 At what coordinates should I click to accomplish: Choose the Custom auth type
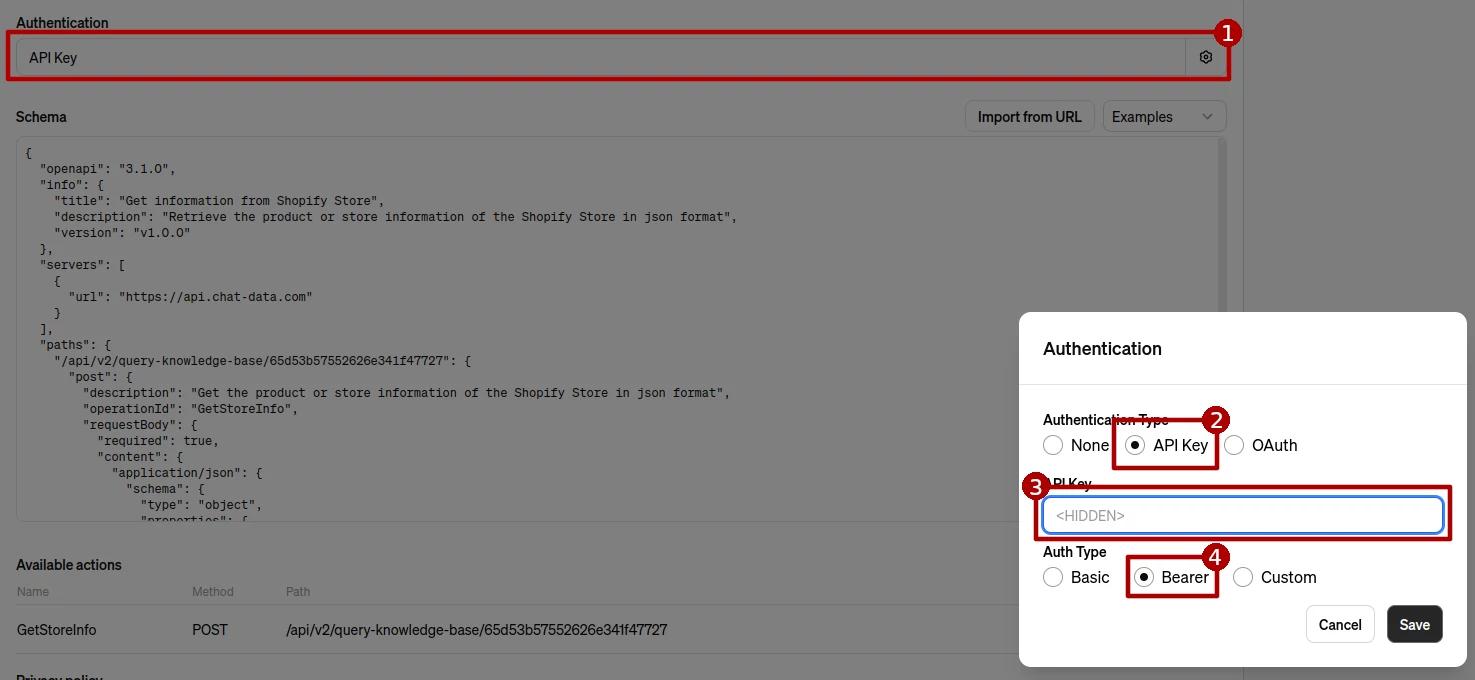(x=1243, y=577)
